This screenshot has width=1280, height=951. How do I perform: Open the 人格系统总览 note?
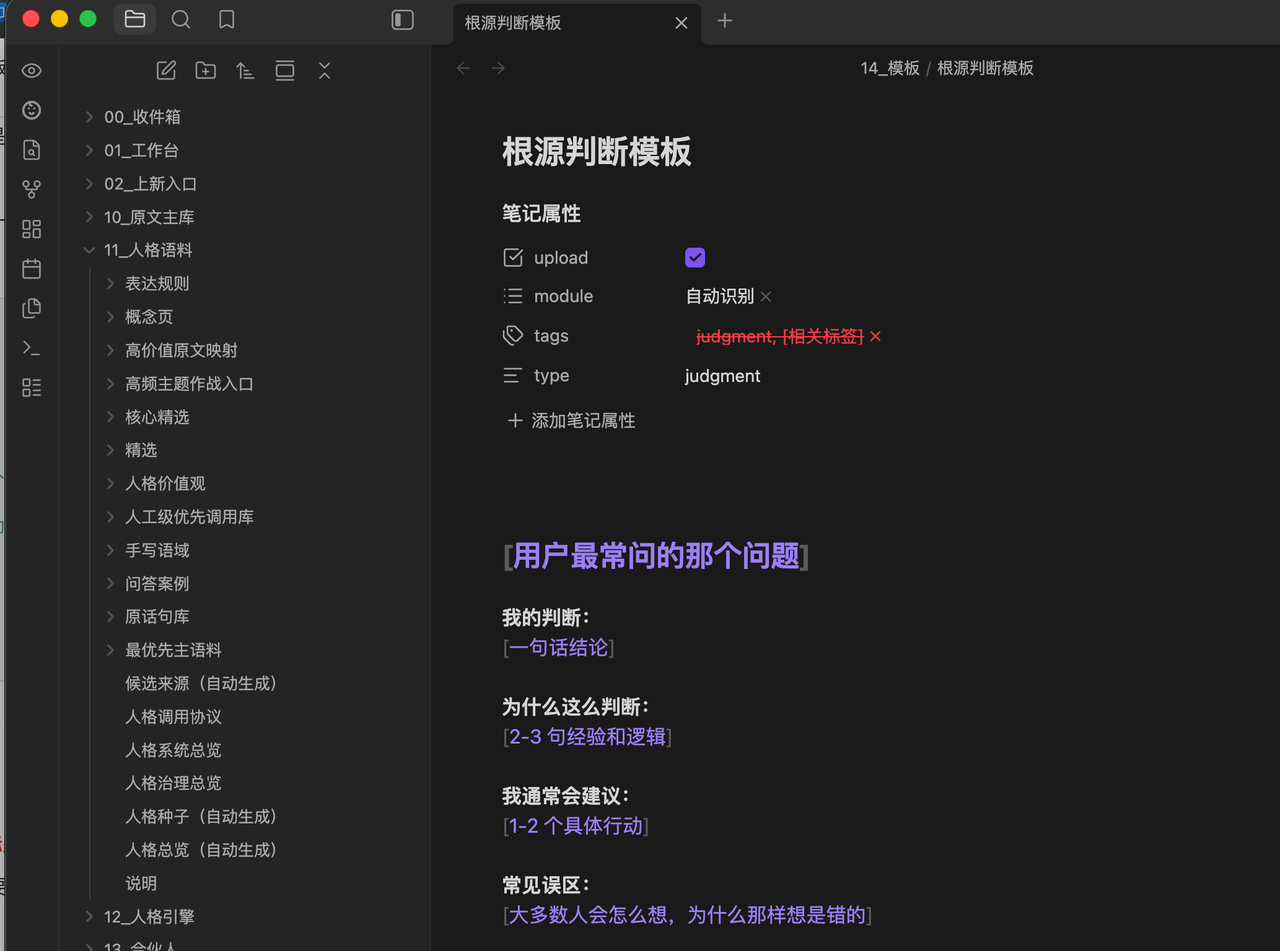173,750
